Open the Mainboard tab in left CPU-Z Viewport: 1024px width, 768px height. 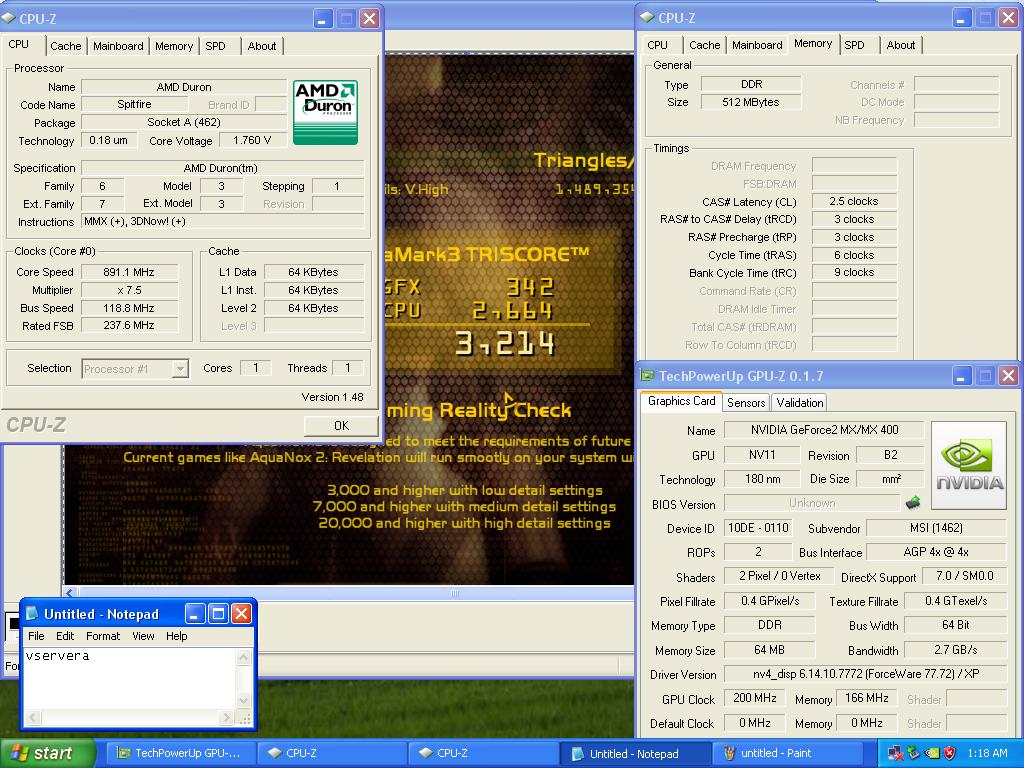click(118, 46)
